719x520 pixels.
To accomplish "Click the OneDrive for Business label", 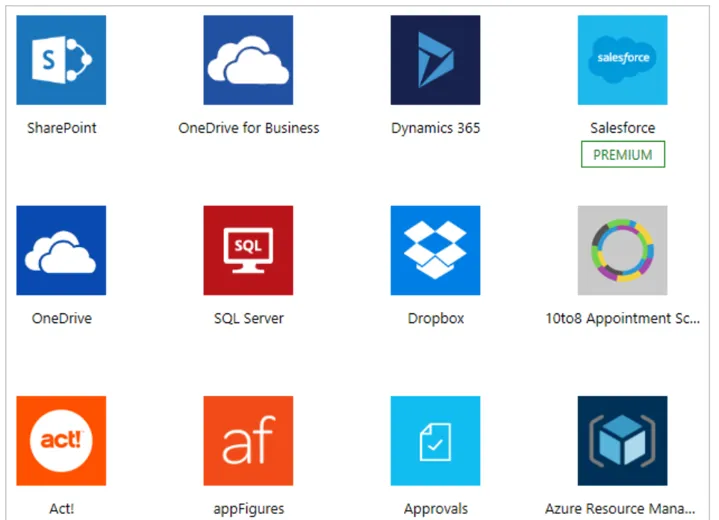I will pyautogui.click(x=249, y=128).
